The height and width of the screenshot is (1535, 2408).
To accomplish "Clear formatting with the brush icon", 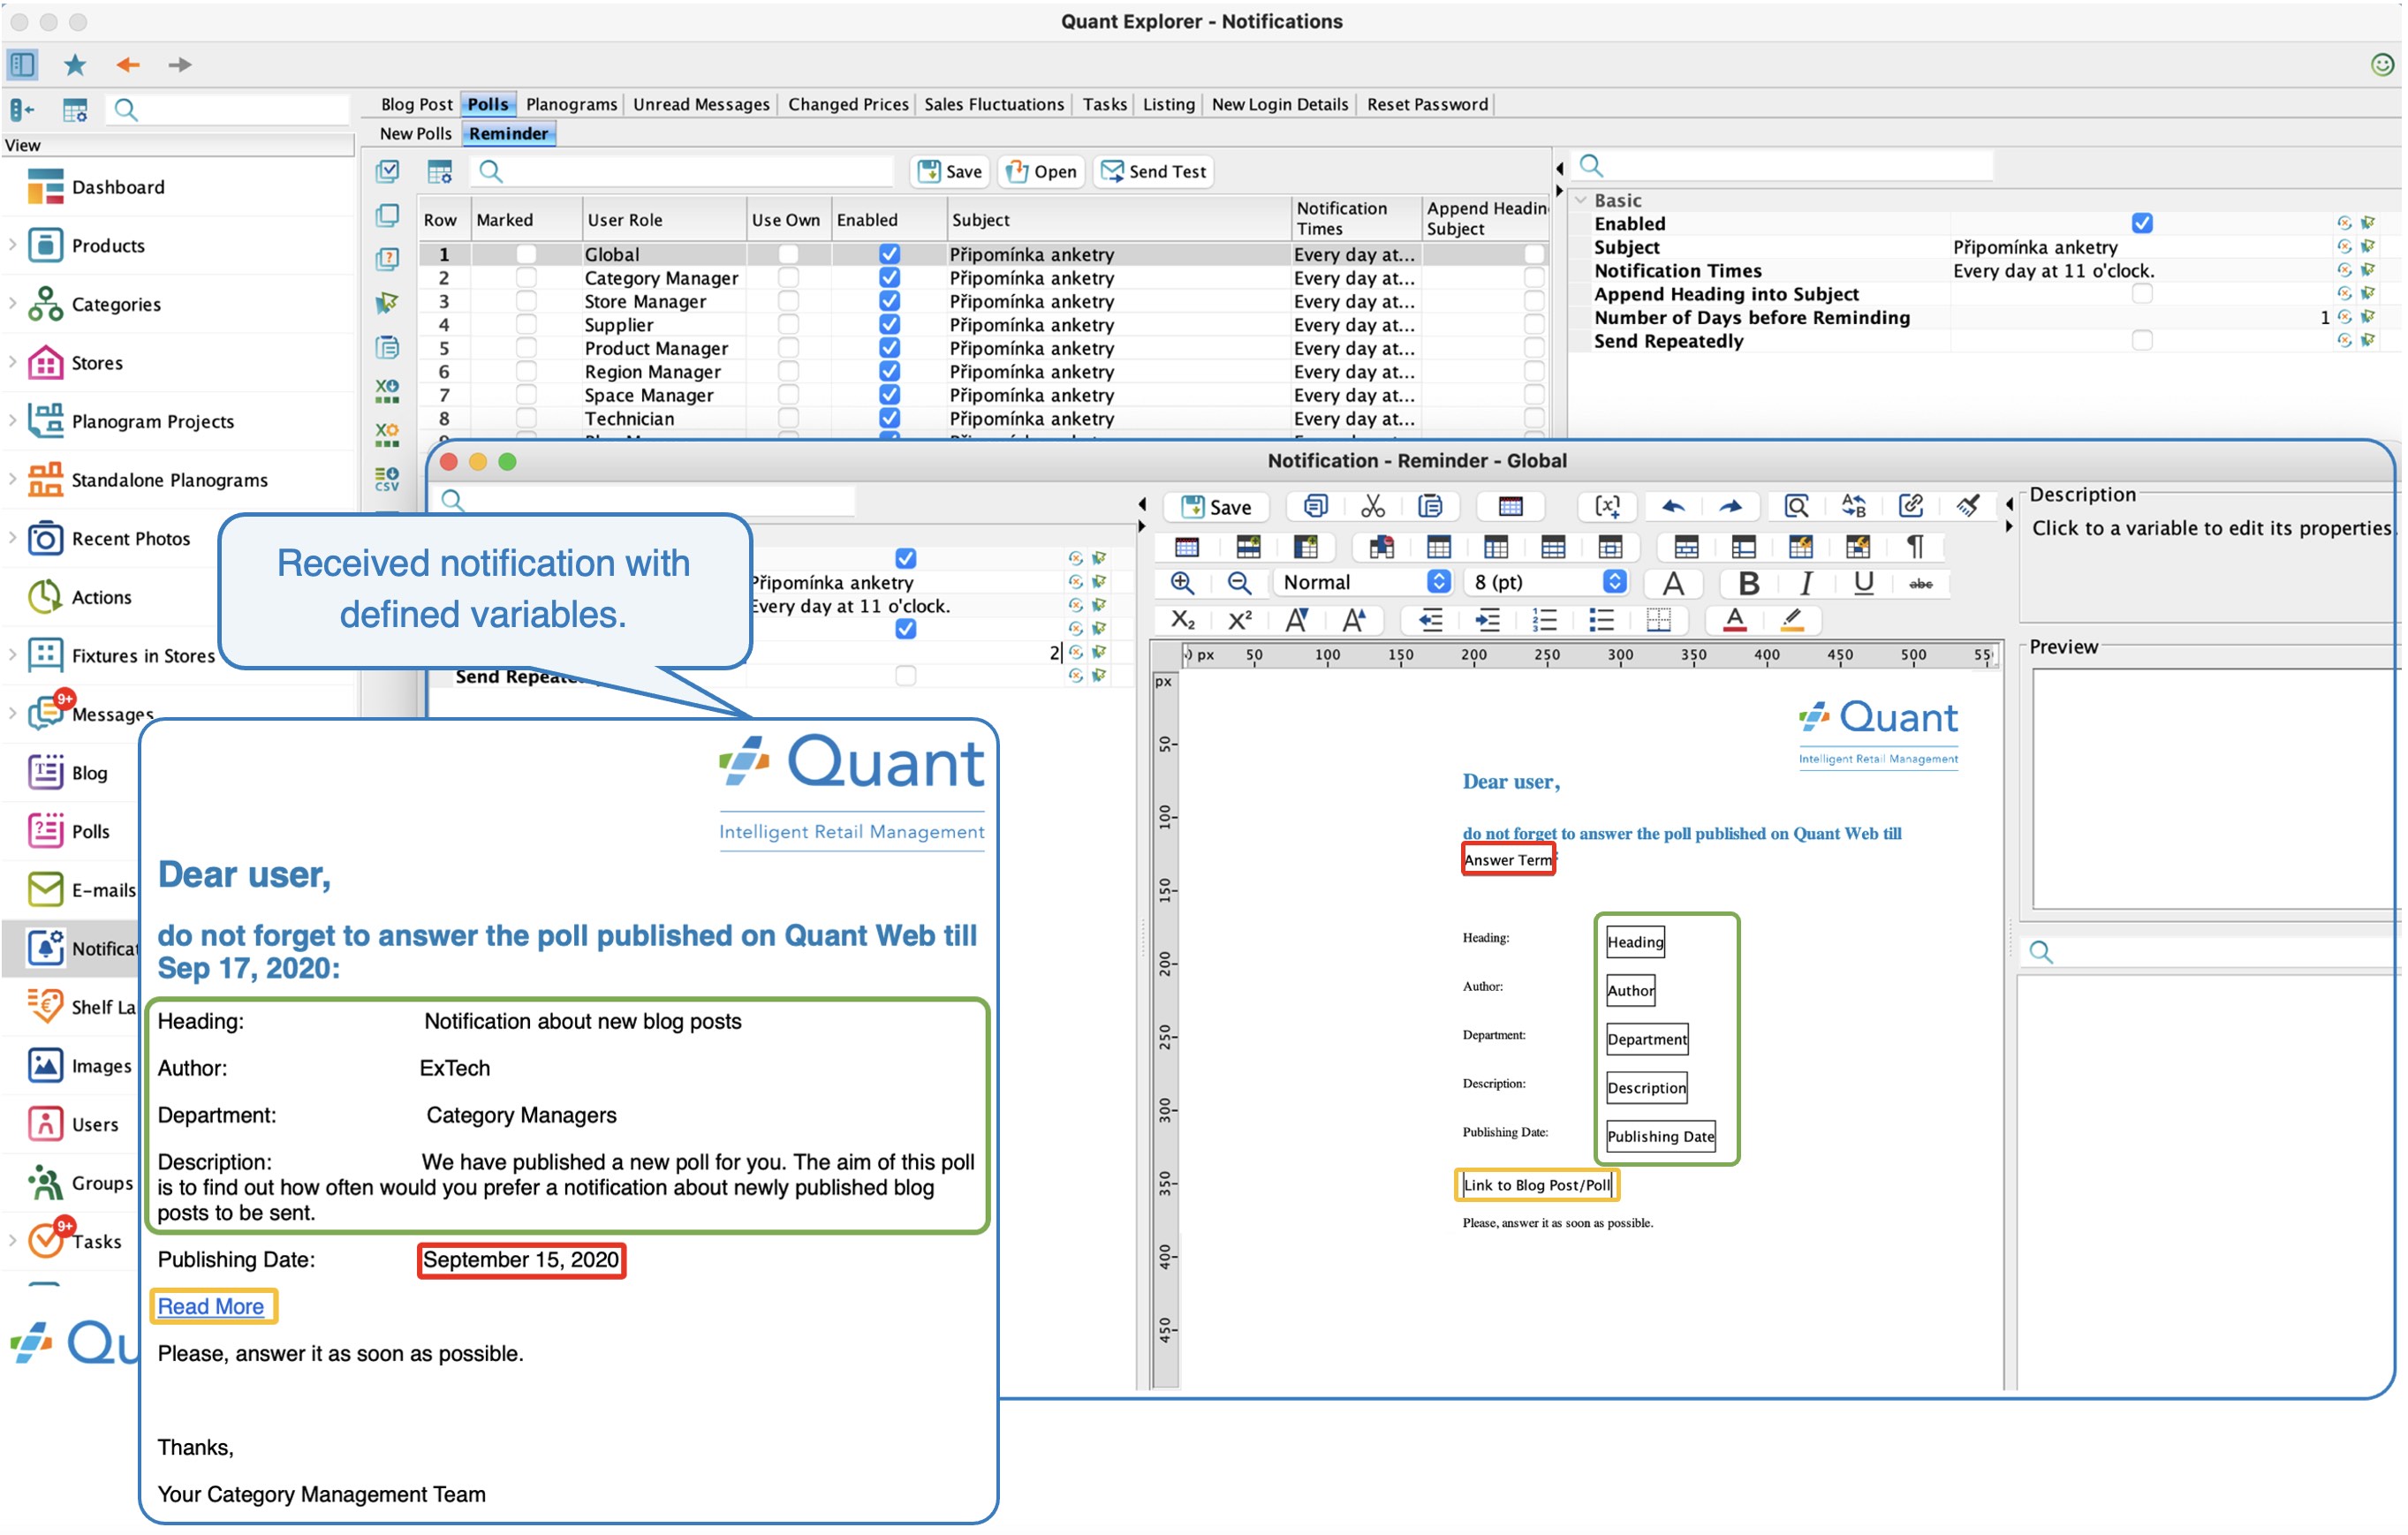I will click(1968, 507).
